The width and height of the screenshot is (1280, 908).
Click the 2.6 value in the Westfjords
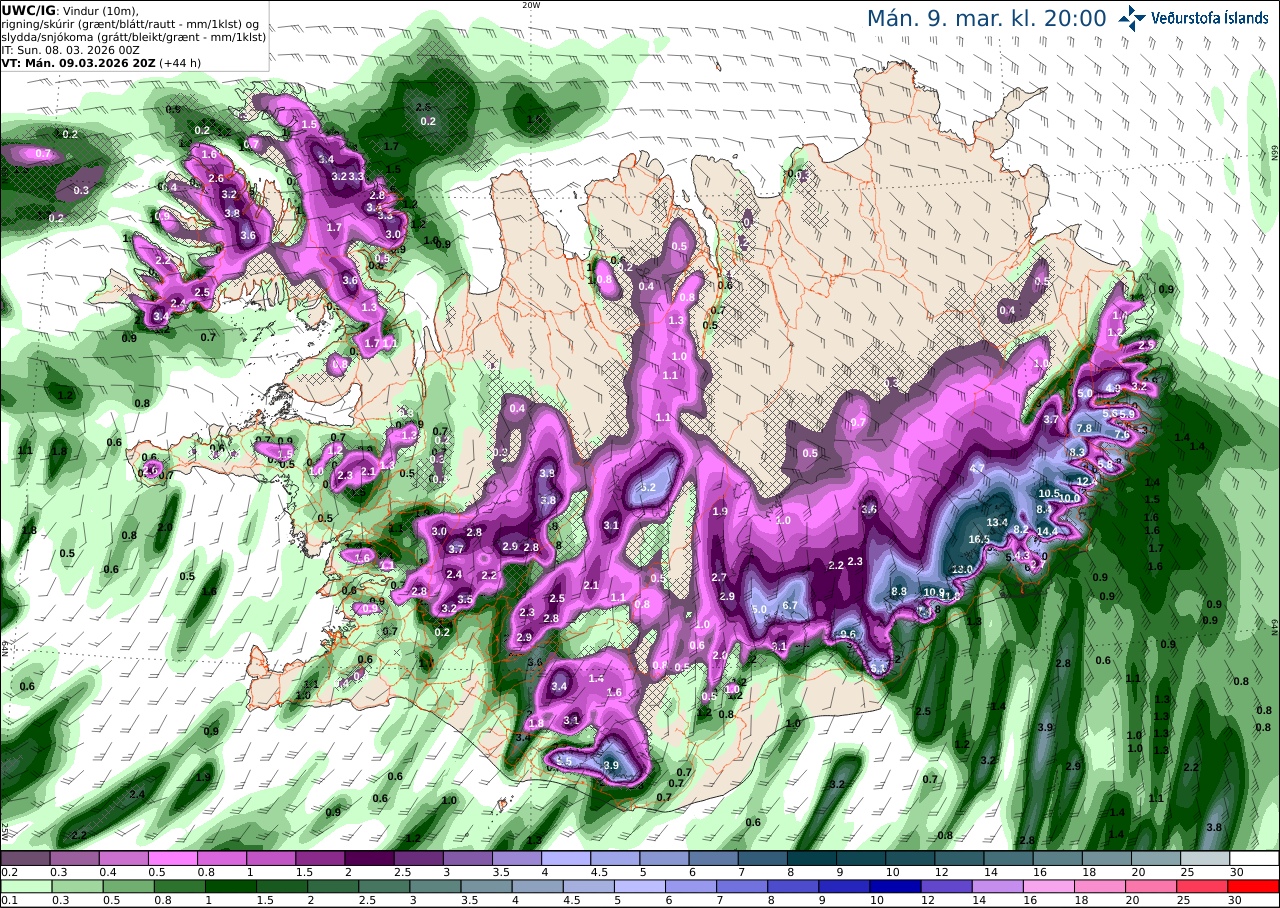coord(216,178)
